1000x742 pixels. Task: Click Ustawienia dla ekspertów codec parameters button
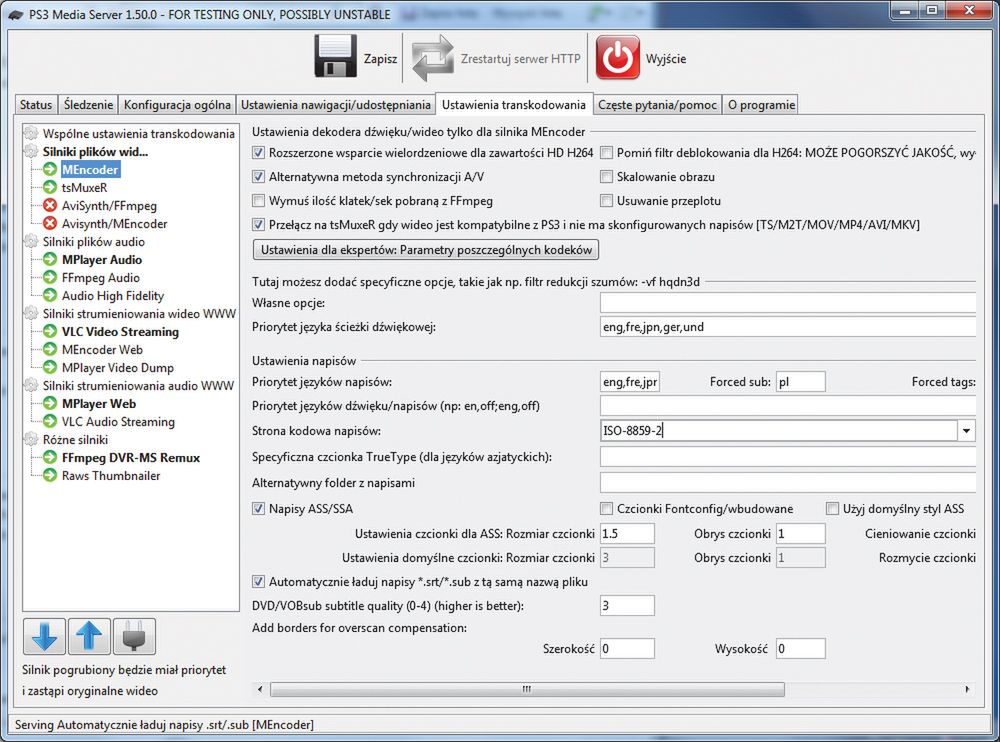point(426,249)
